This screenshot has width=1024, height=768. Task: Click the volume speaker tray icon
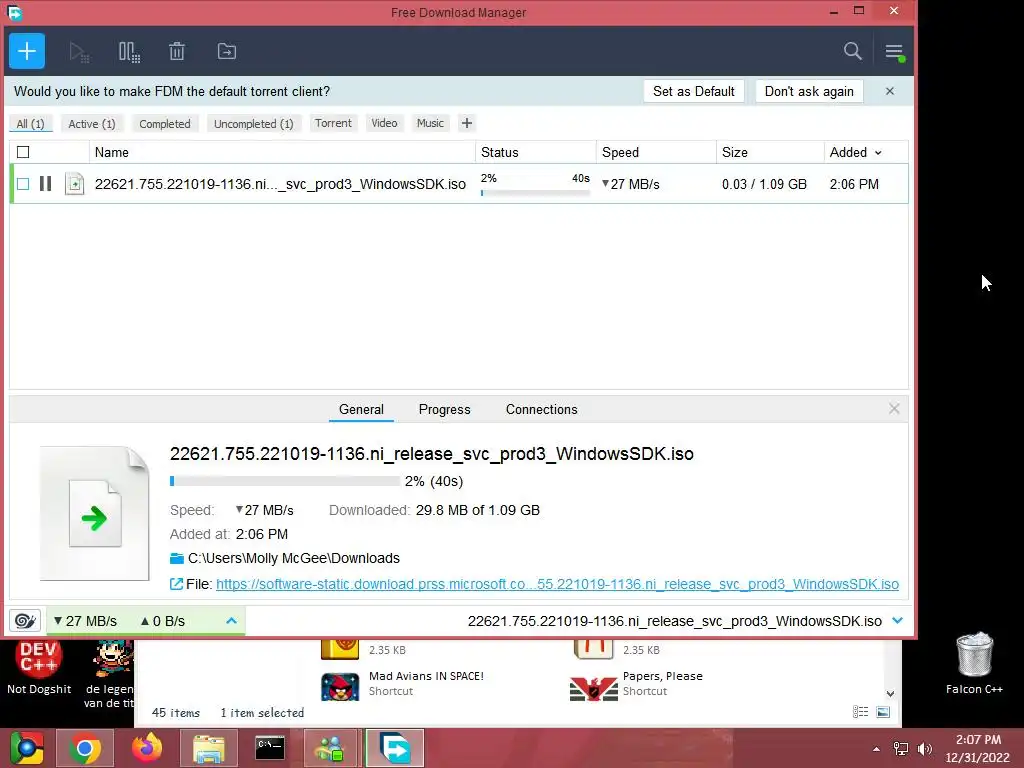tap(924, 748)
